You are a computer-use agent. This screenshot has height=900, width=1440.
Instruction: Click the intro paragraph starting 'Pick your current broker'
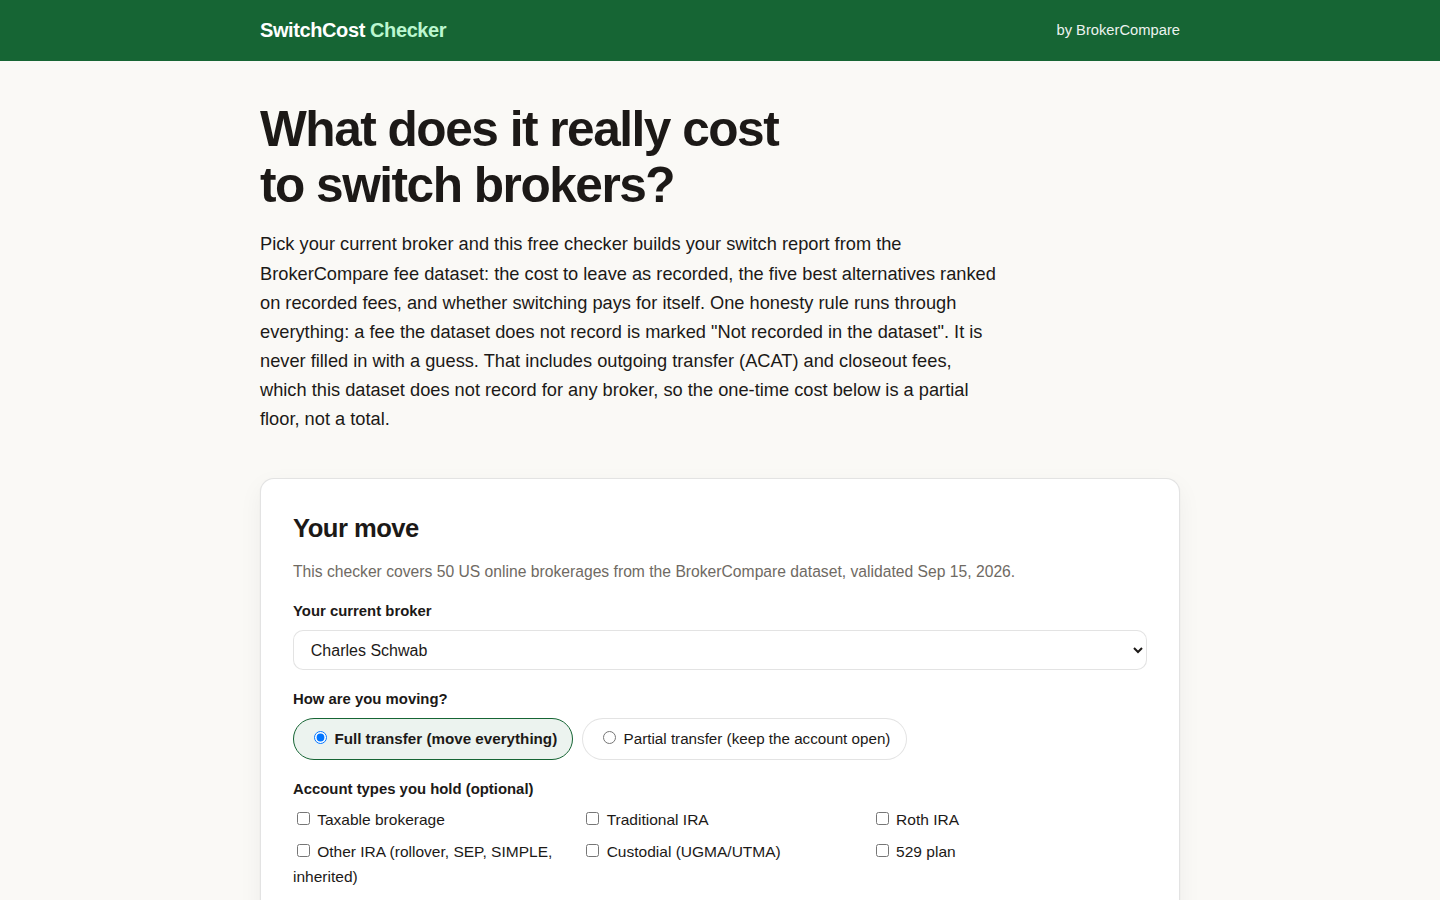(x=628, y=331)
